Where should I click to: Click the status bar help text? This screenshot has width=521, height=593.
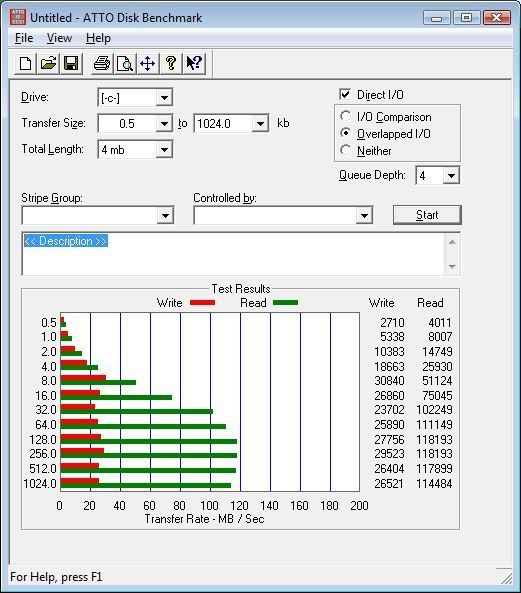click(56, 577)
